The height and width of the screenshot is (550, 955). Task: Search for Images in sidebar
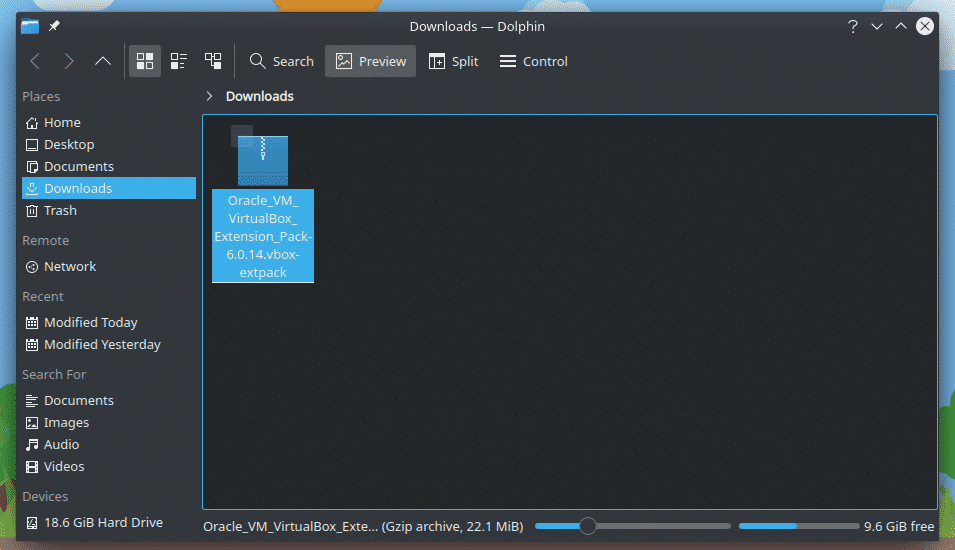109,422
